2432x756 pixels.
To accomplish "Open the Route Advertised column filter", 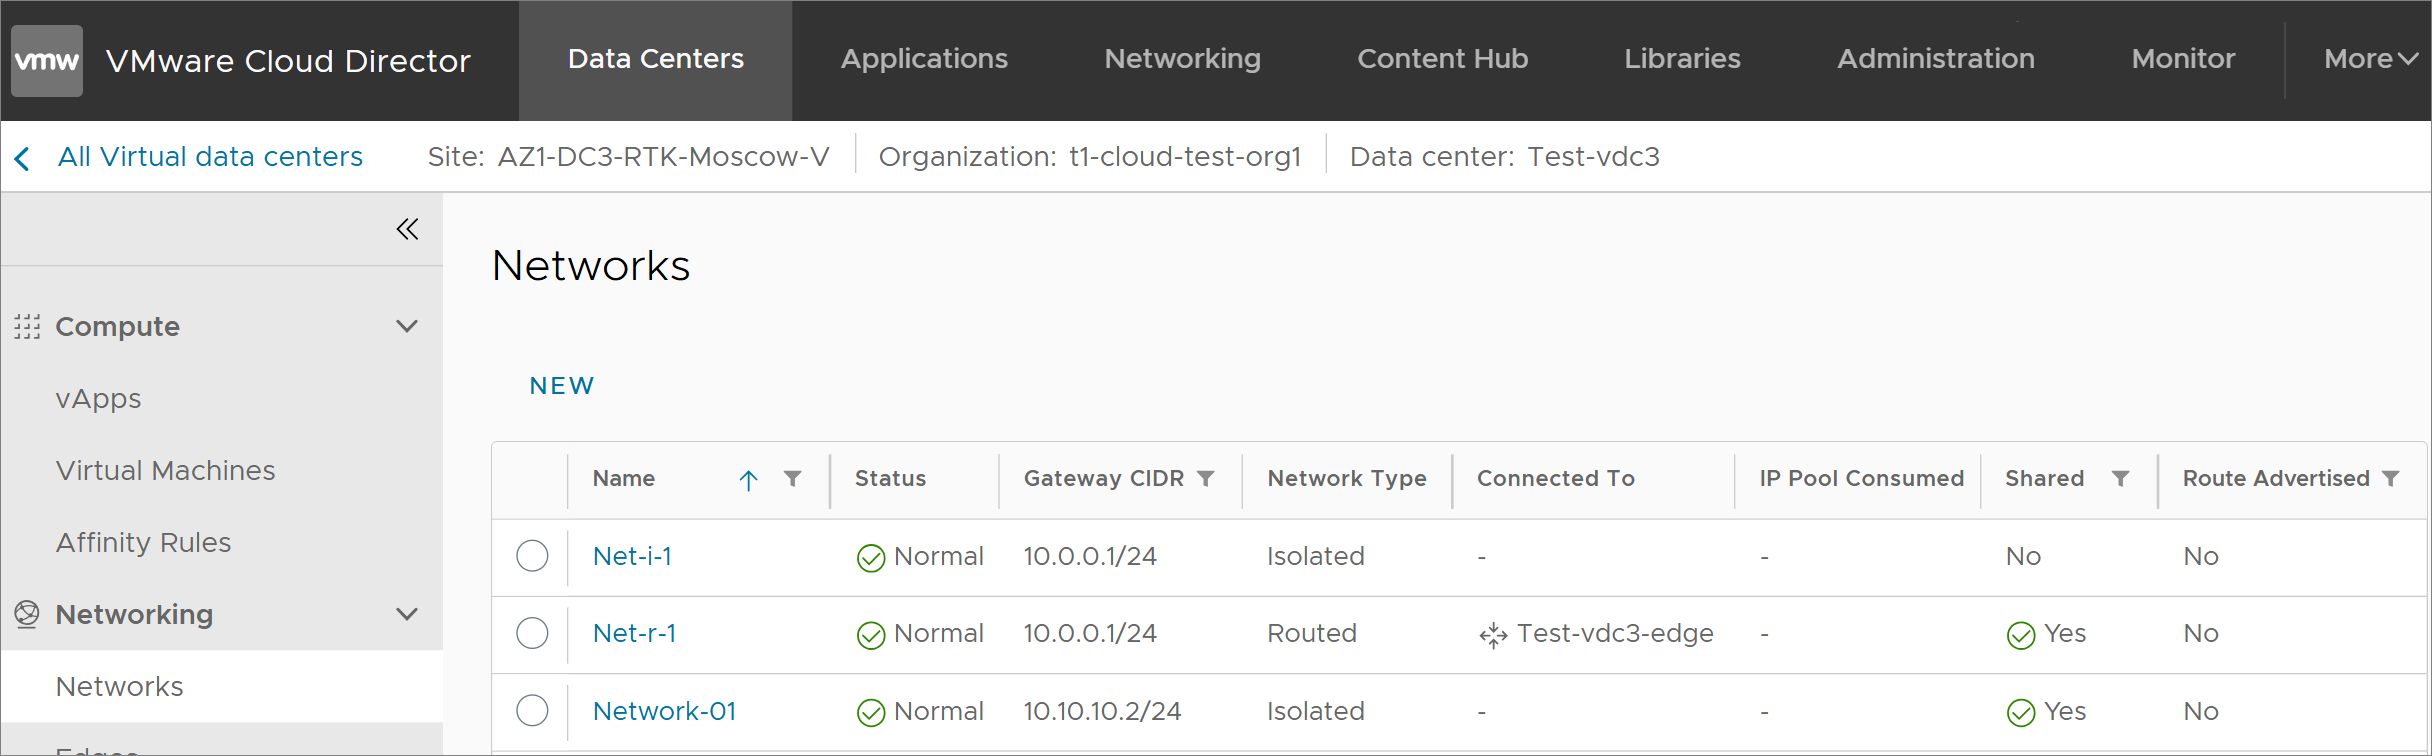I will click(x=2391, y=479).
